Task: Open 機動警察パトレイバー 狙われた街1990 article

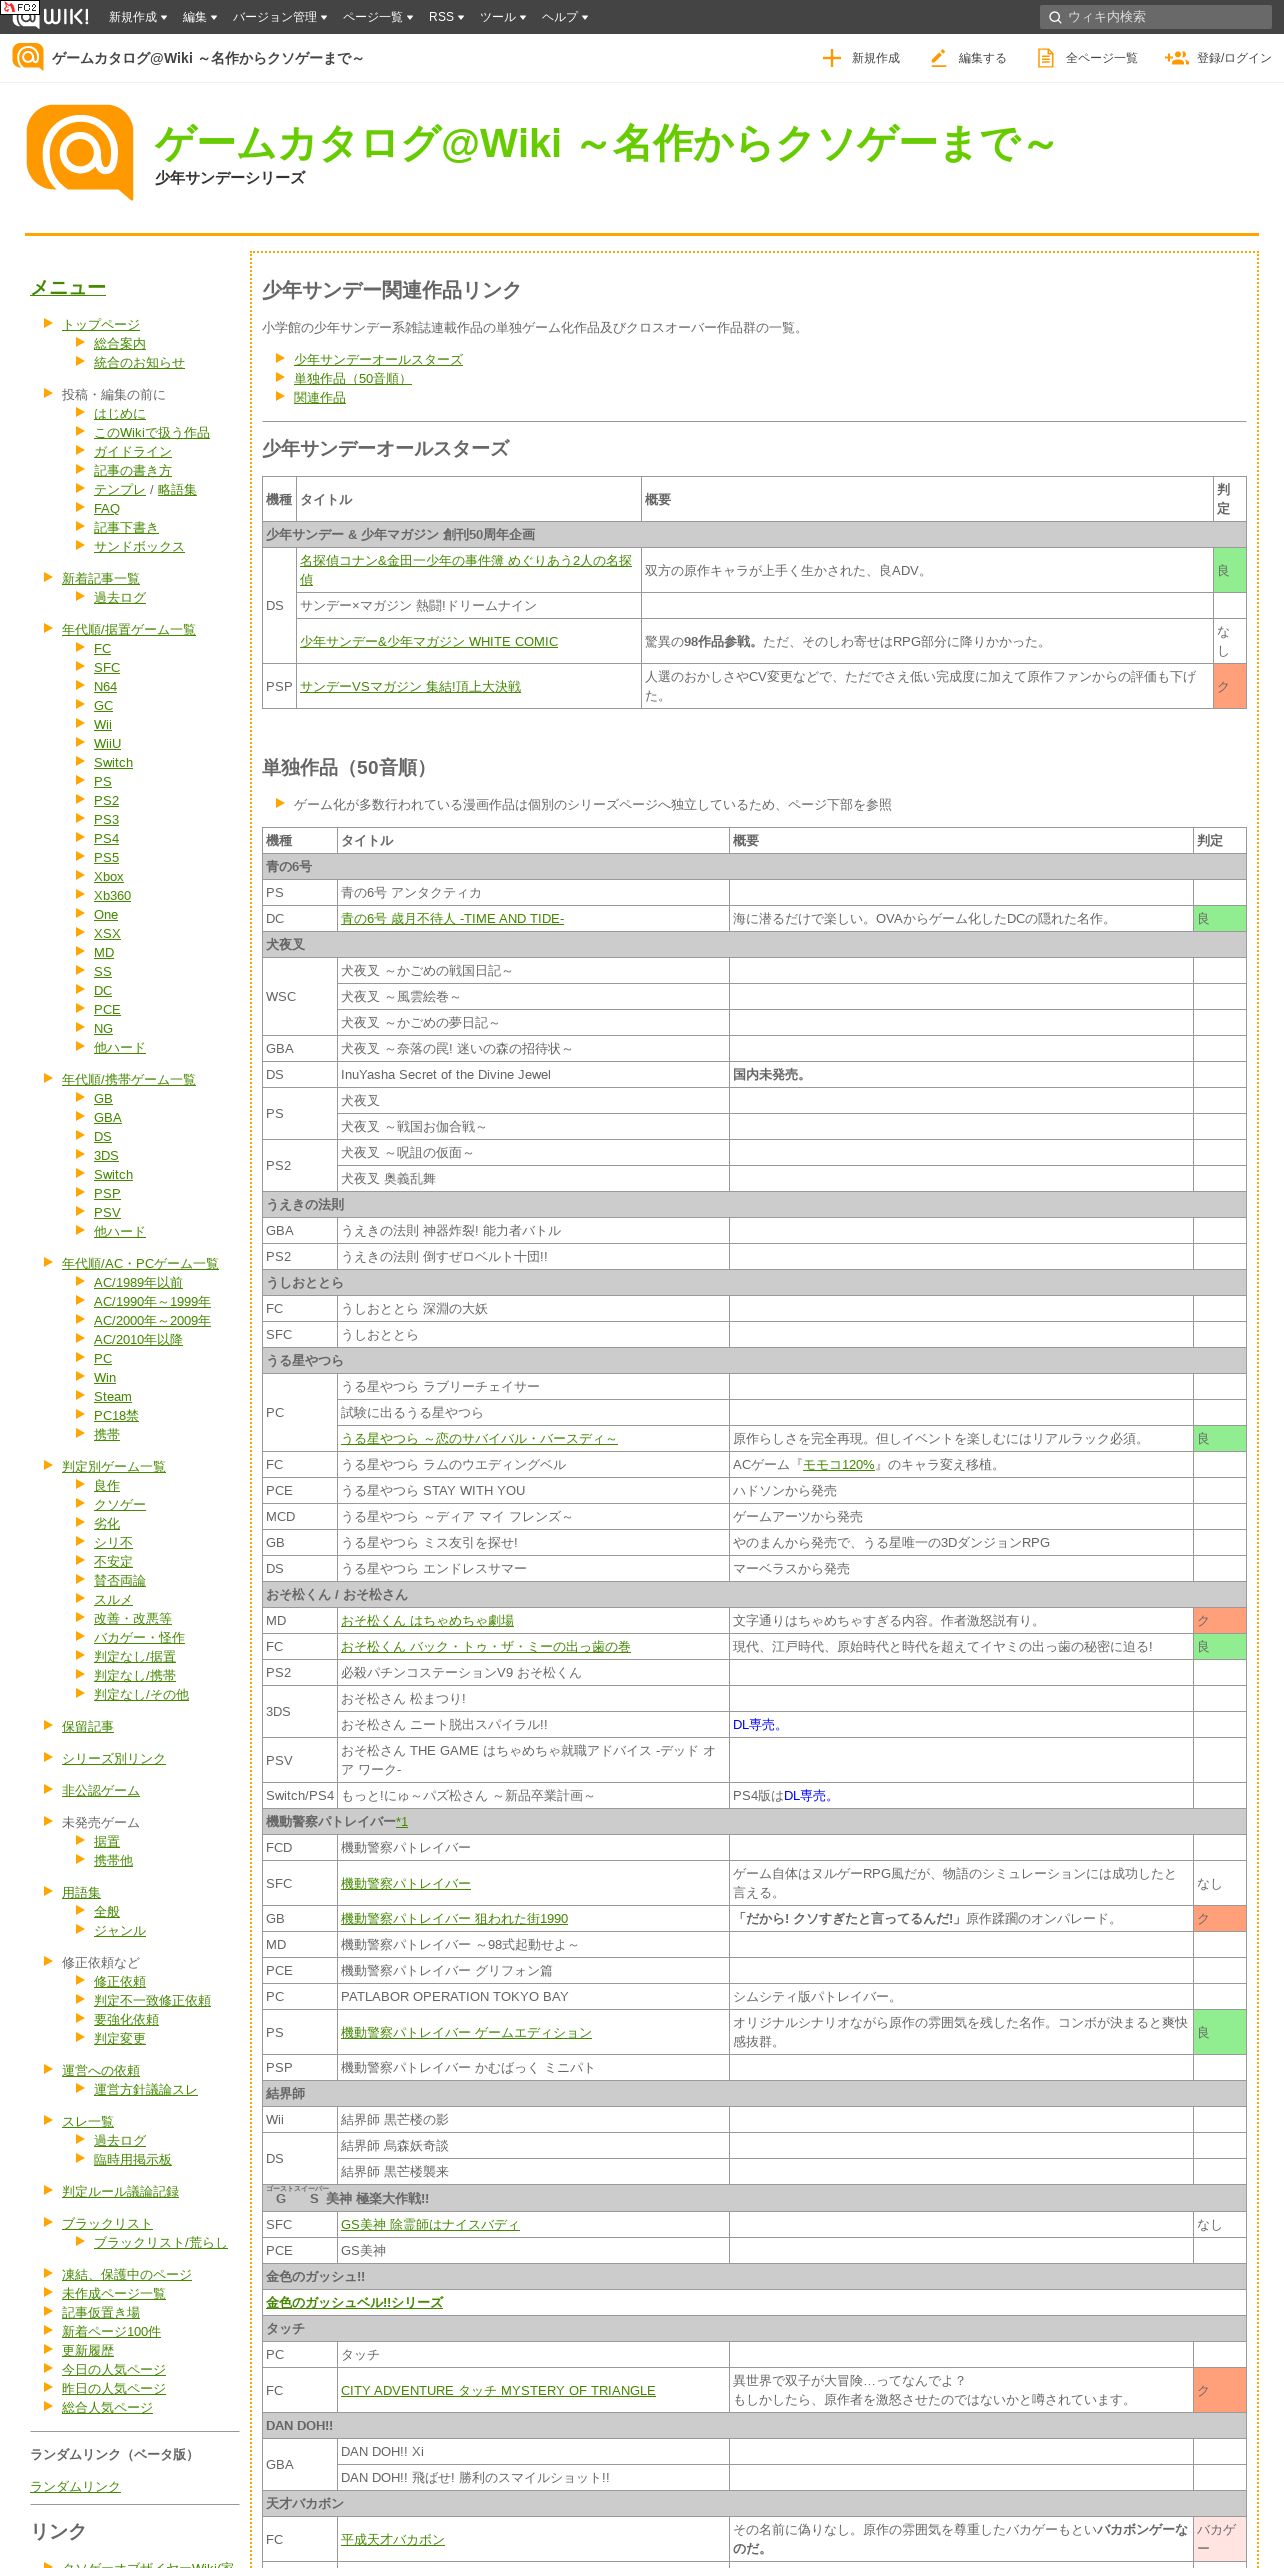Action: tap(454, 1919)
